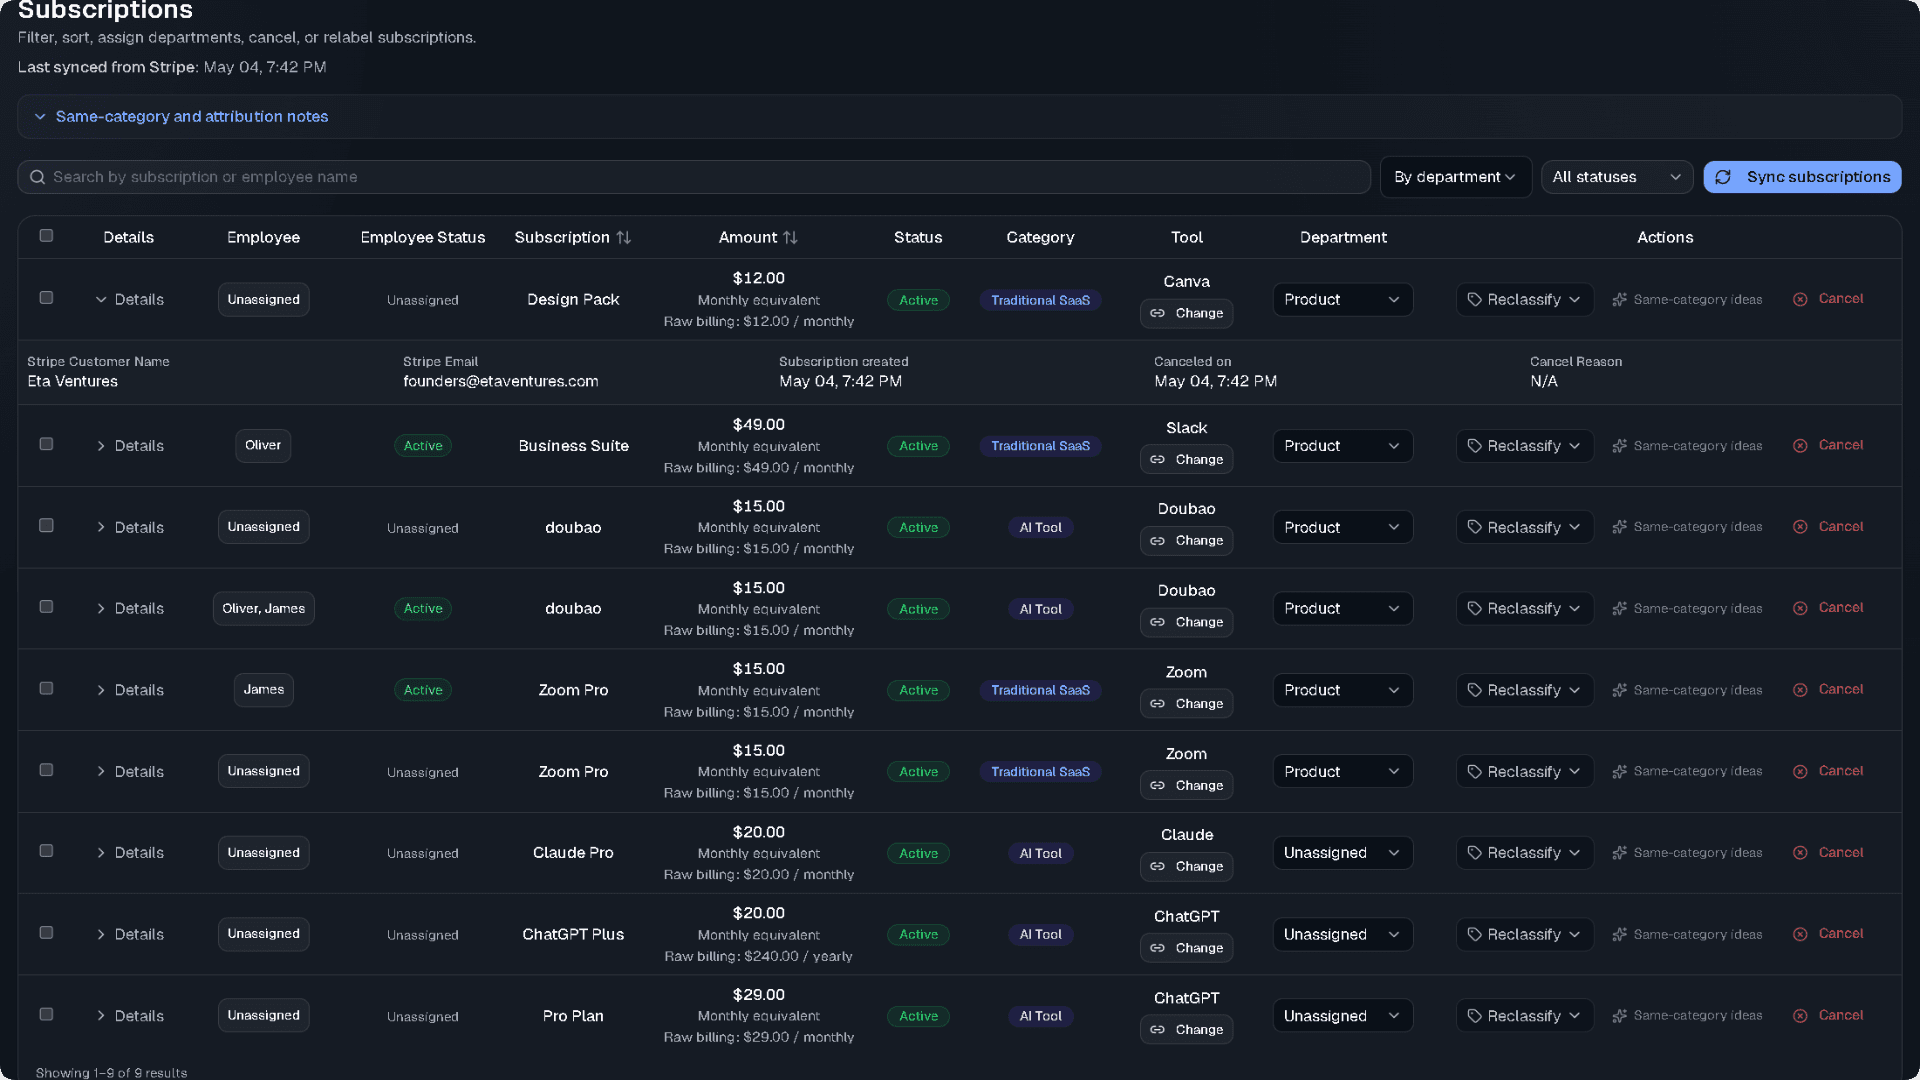
Task: Check the Claude Pro row checkbox
Action: (x=46, y=851)
